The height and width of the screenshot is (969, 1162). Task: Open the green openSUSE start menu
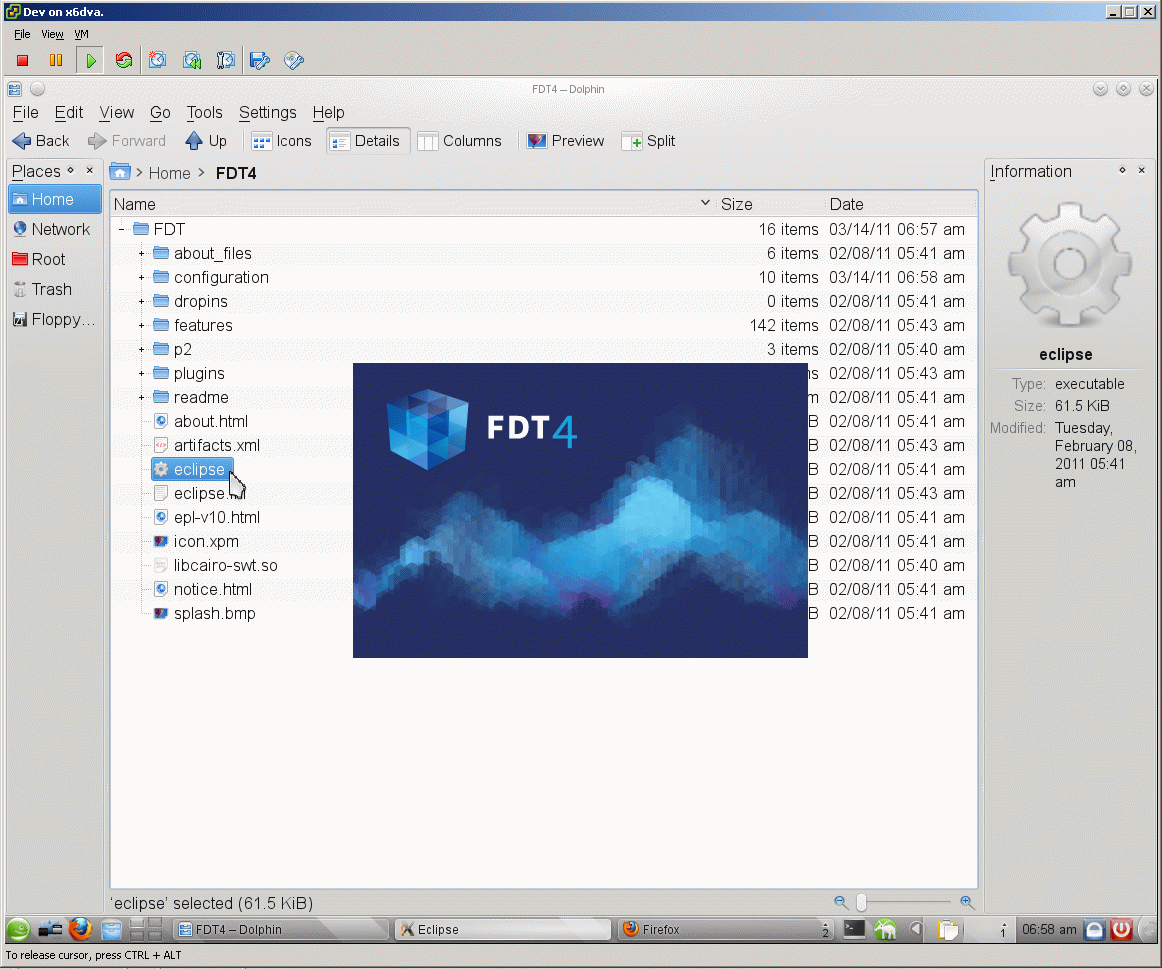pyautogui.click(x=19, y=929)
